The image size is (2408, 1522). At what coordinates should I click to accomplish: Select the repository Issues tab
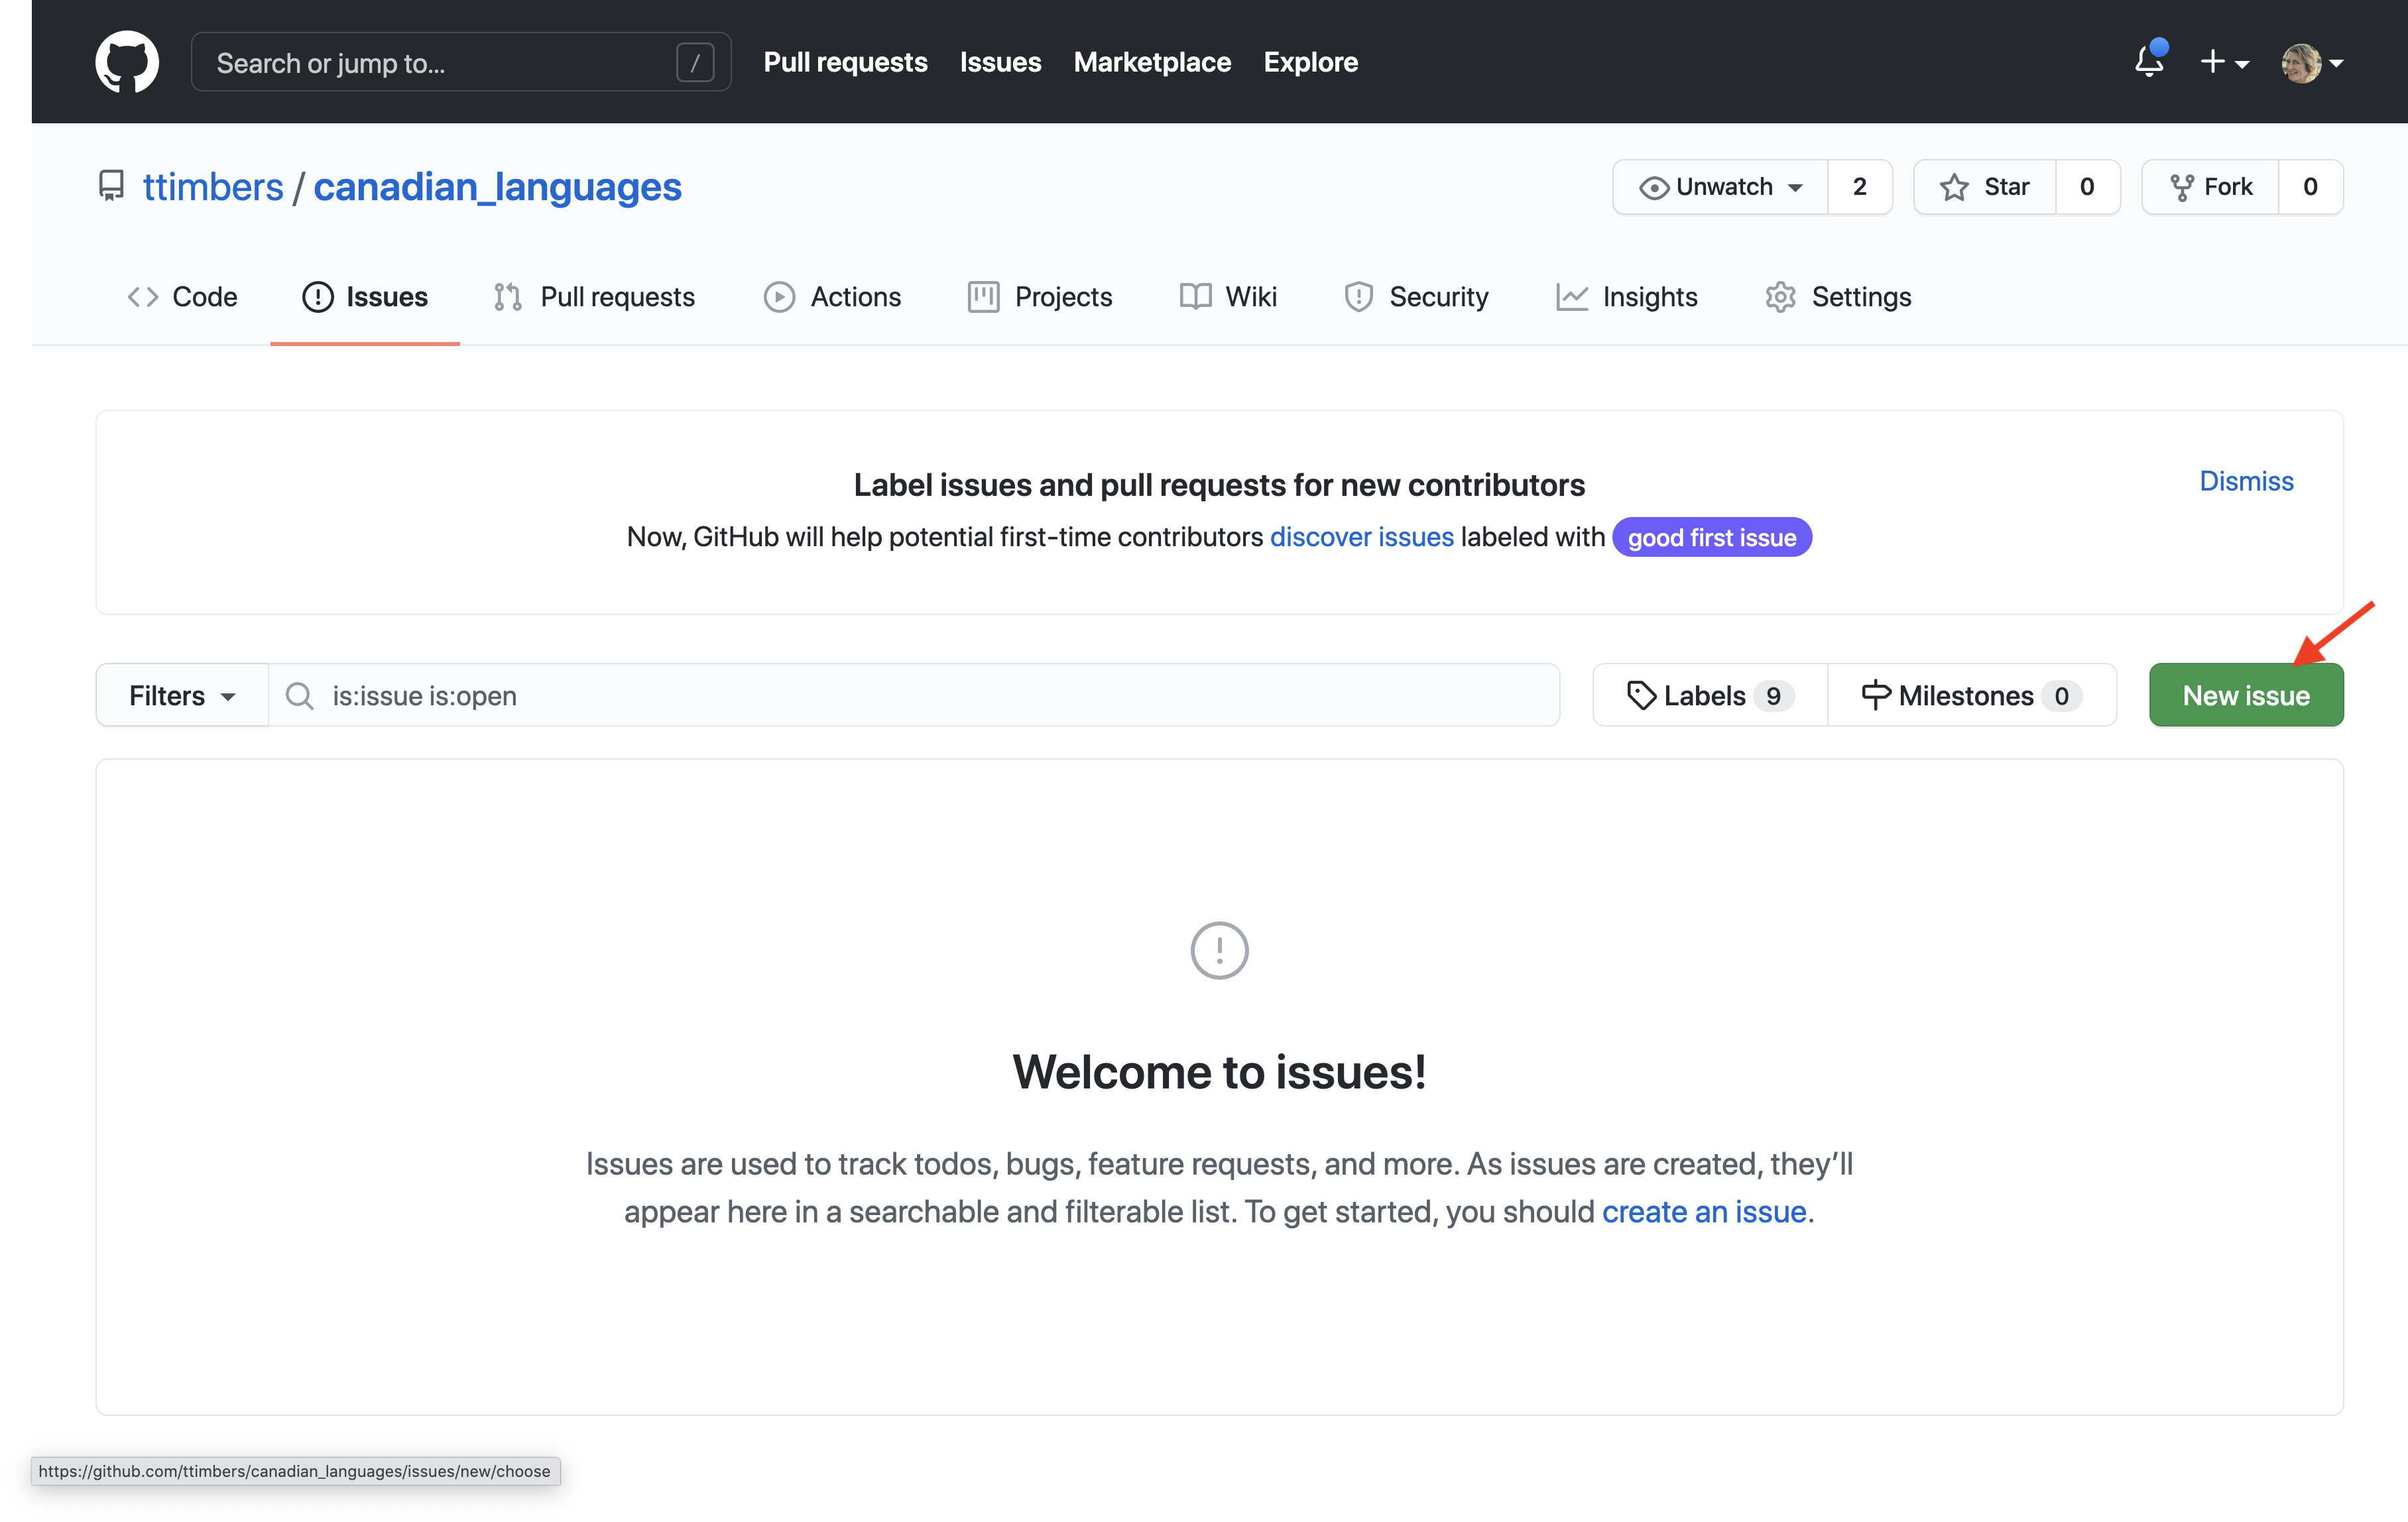(x=365, y=297)
